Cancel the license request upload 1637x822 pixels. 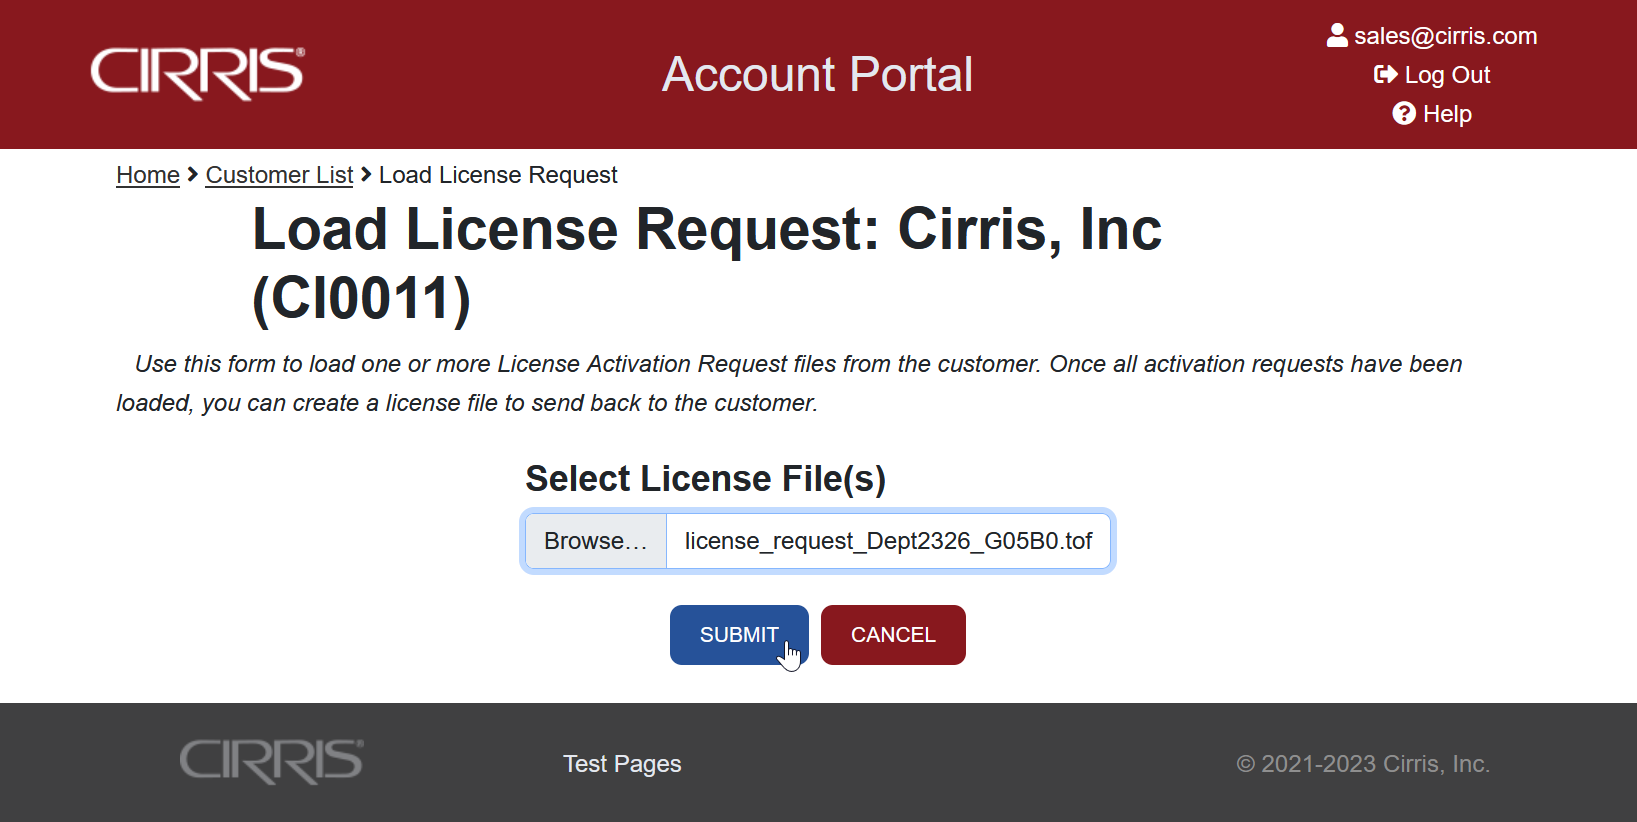click(x=893, y=635)
